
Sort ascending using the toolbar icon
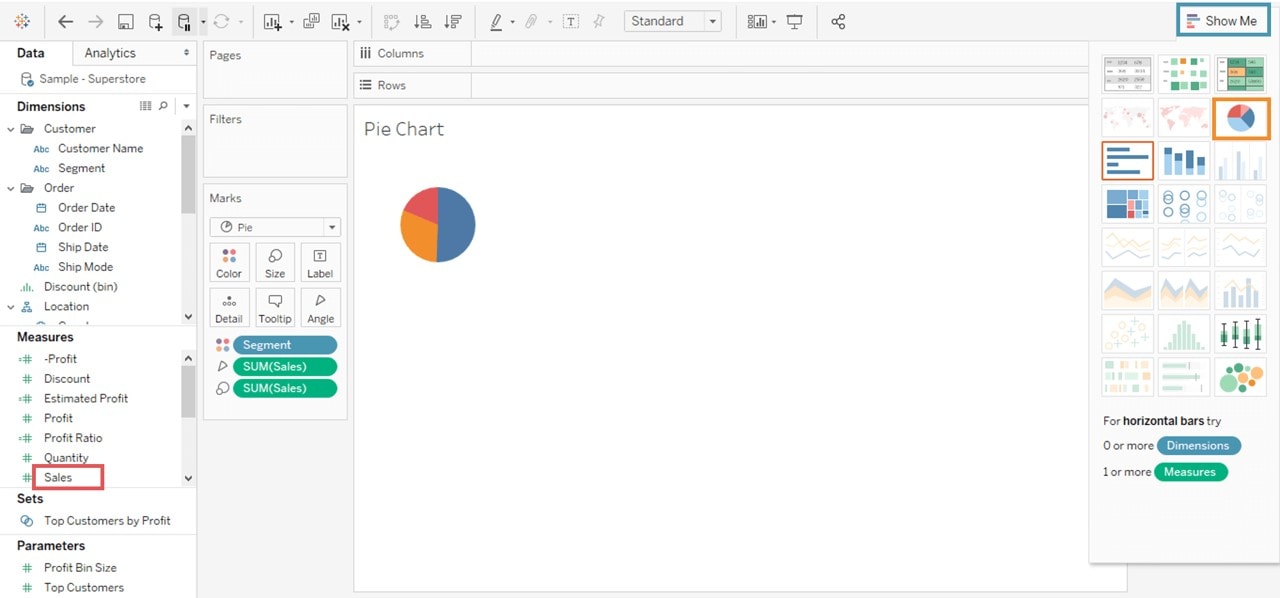click(x=422, y=21)
